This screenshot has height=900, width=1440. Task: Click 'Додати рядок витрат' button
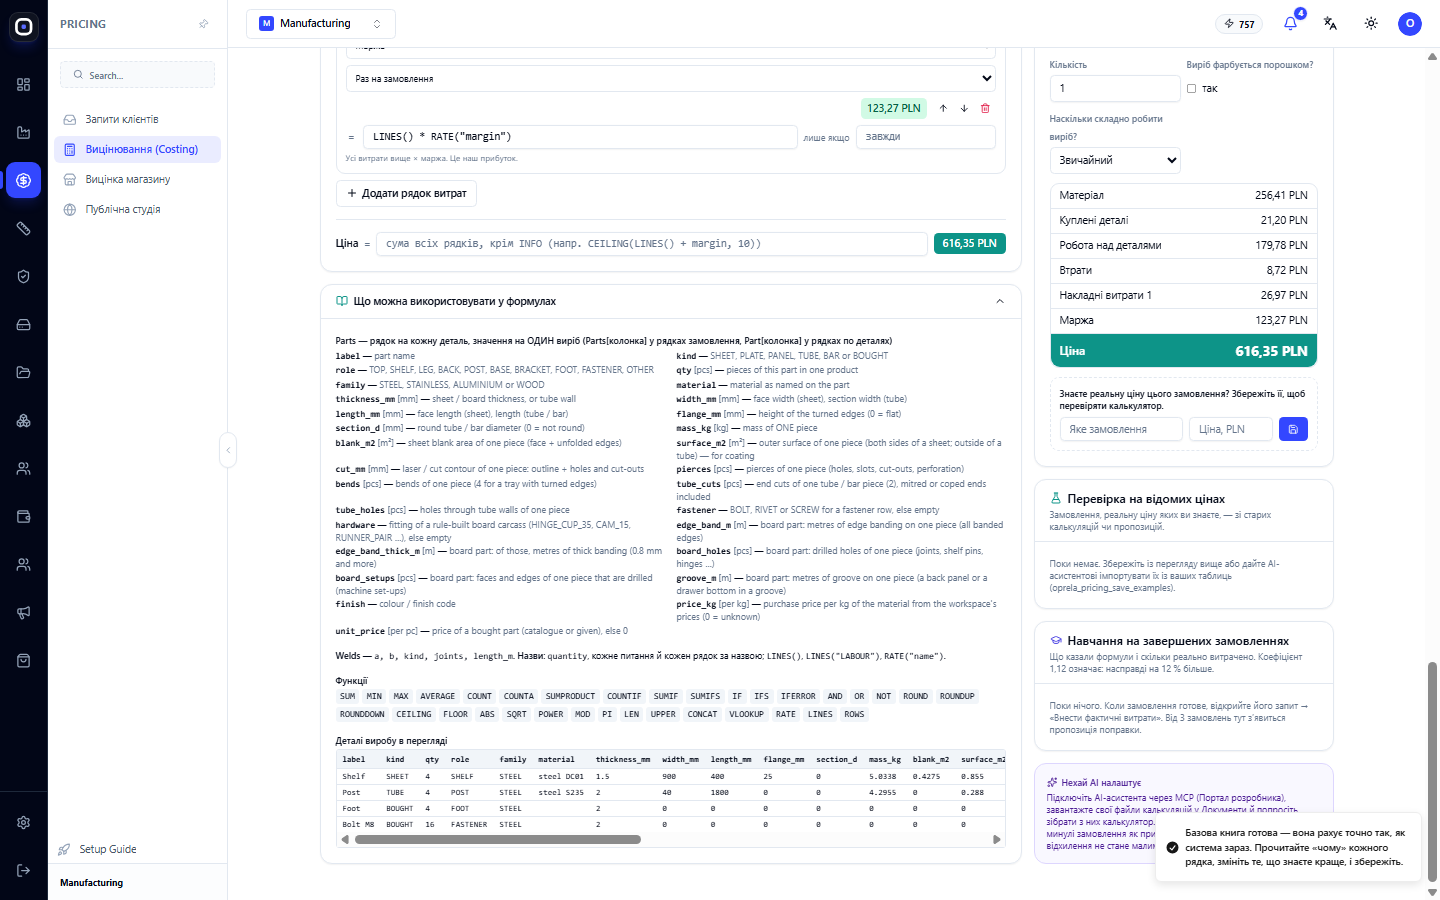(x=406, y=193)
